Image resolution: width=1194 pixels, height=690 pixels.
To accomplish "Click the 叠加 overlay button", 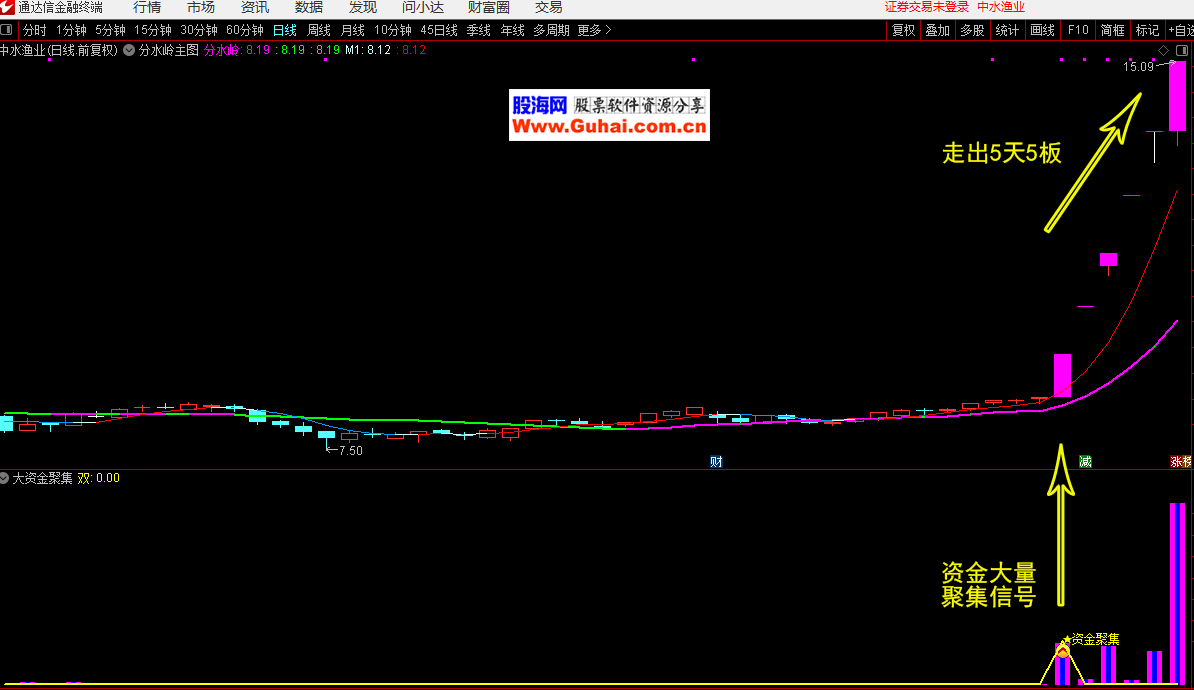I will (938, 31).
